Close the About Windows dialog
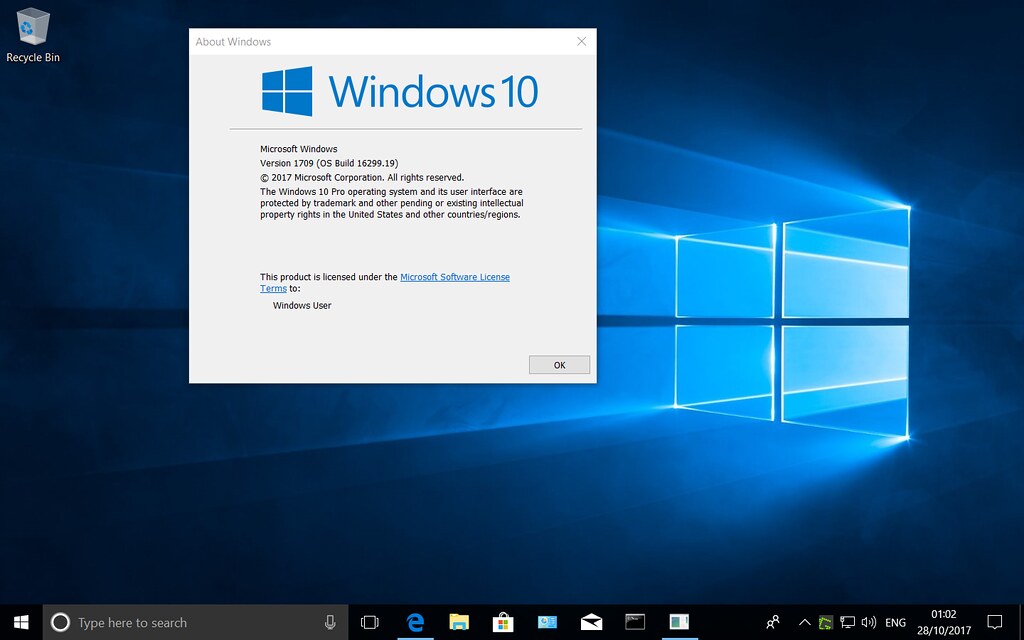Viewport: 1024px width, 640px height. (581, 41)
